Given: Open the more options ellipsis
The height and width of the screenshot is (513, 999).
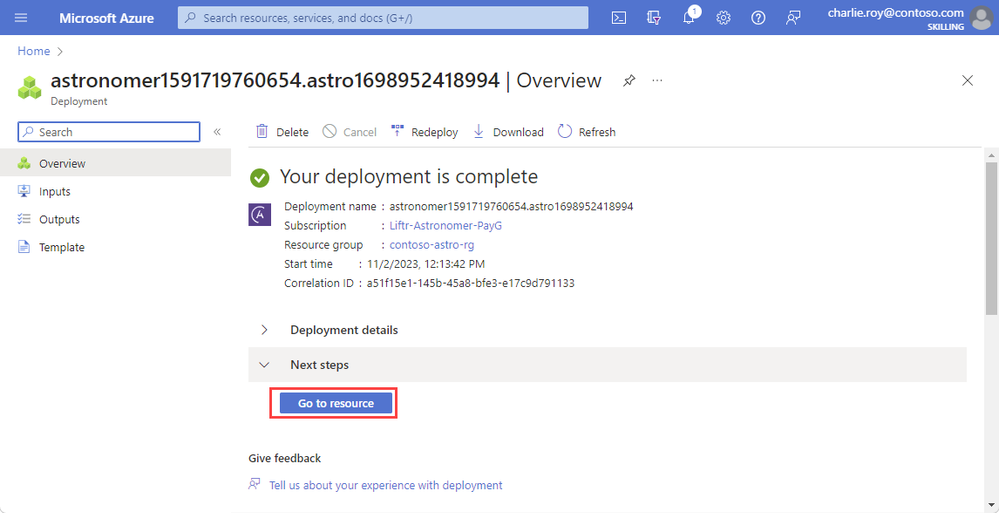Looking at the screenshot, I should (x=658, y=81).
